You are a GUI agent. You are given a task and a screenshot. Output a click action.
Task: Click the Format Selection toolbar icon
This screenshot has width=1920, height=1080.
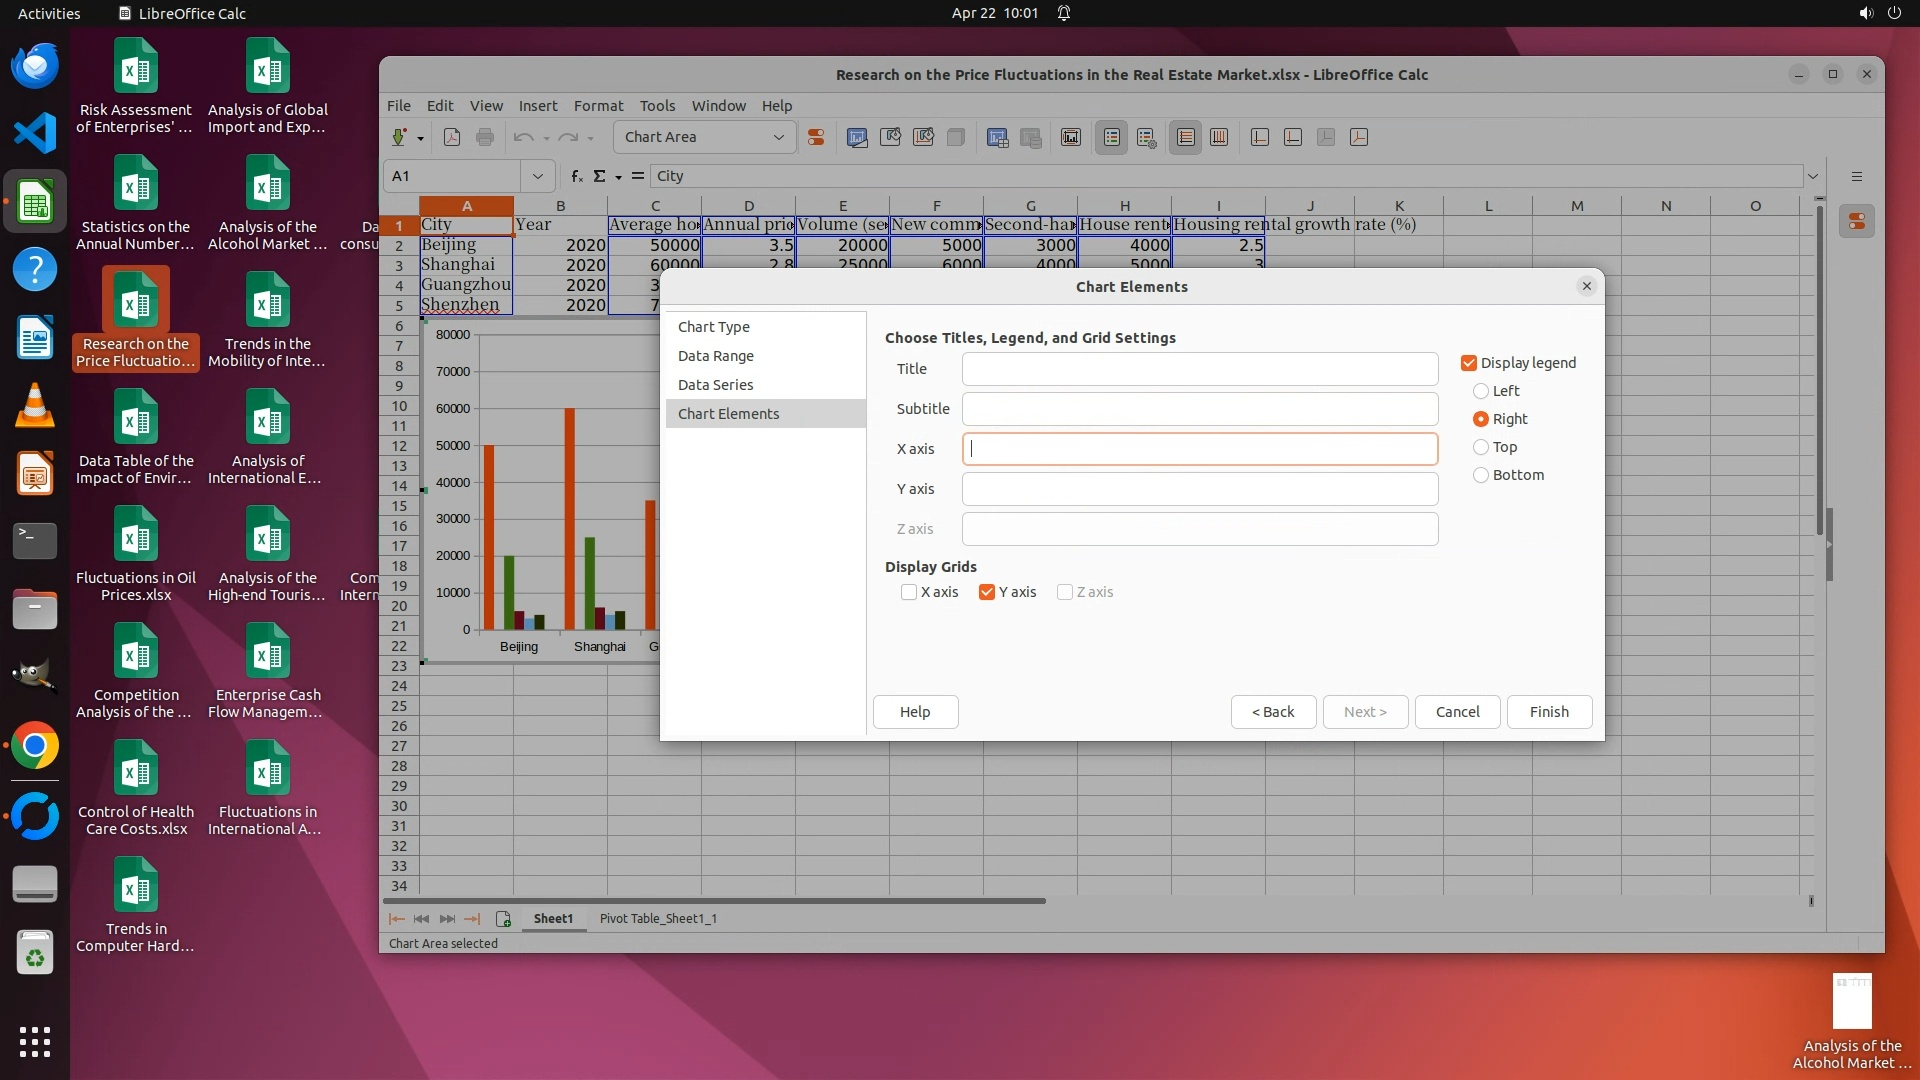point(816,138)
